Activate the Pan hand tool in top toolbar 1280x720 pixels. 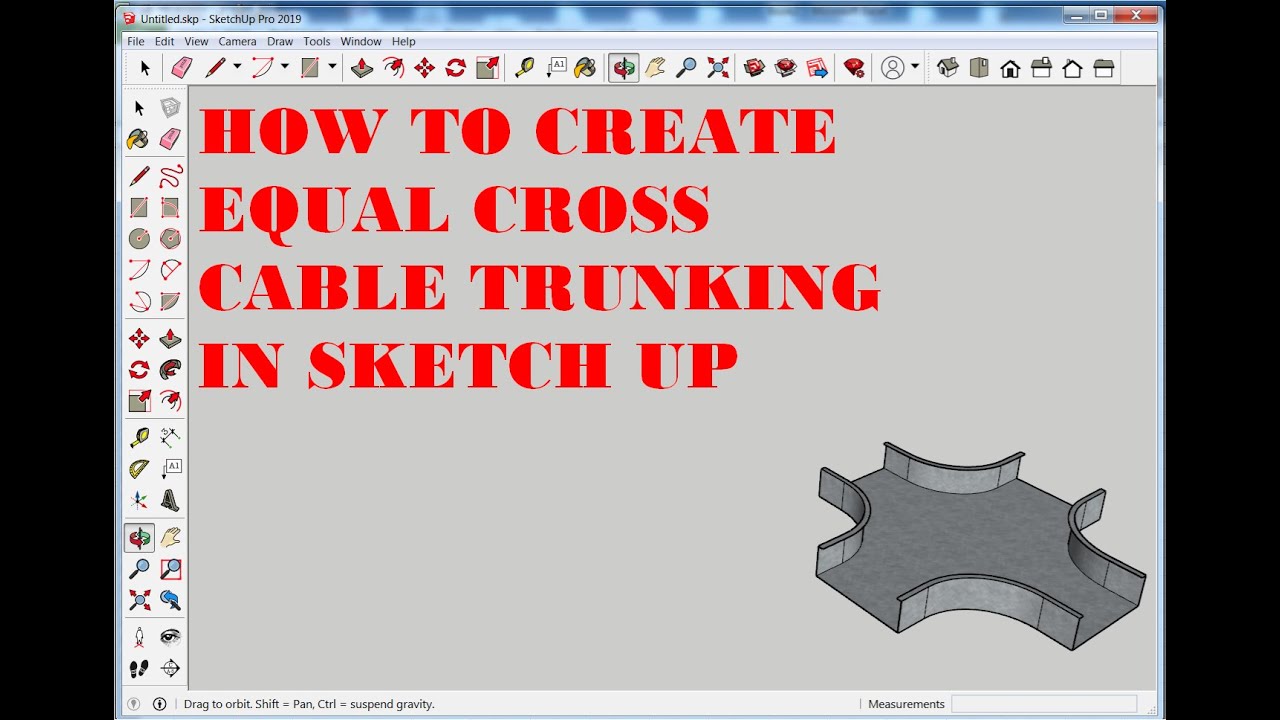point(655,68)
